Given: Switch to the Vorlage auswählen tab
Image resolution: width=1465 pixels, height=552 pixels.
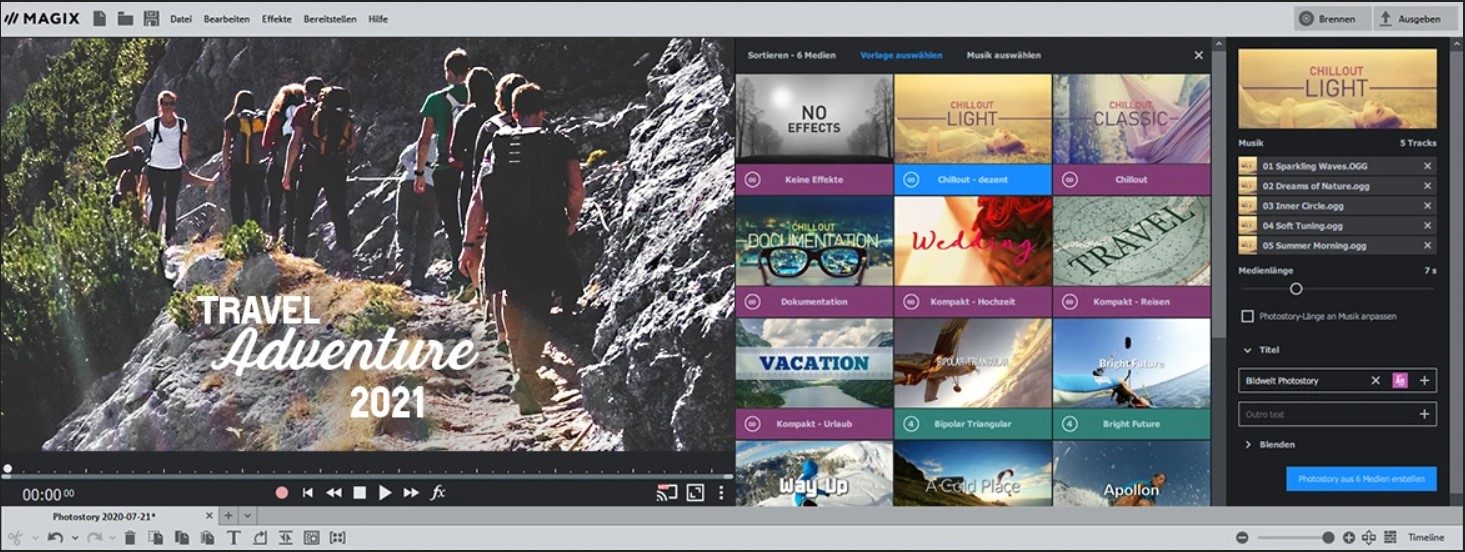Looking at the screenshot, I should tap(901, 55).
